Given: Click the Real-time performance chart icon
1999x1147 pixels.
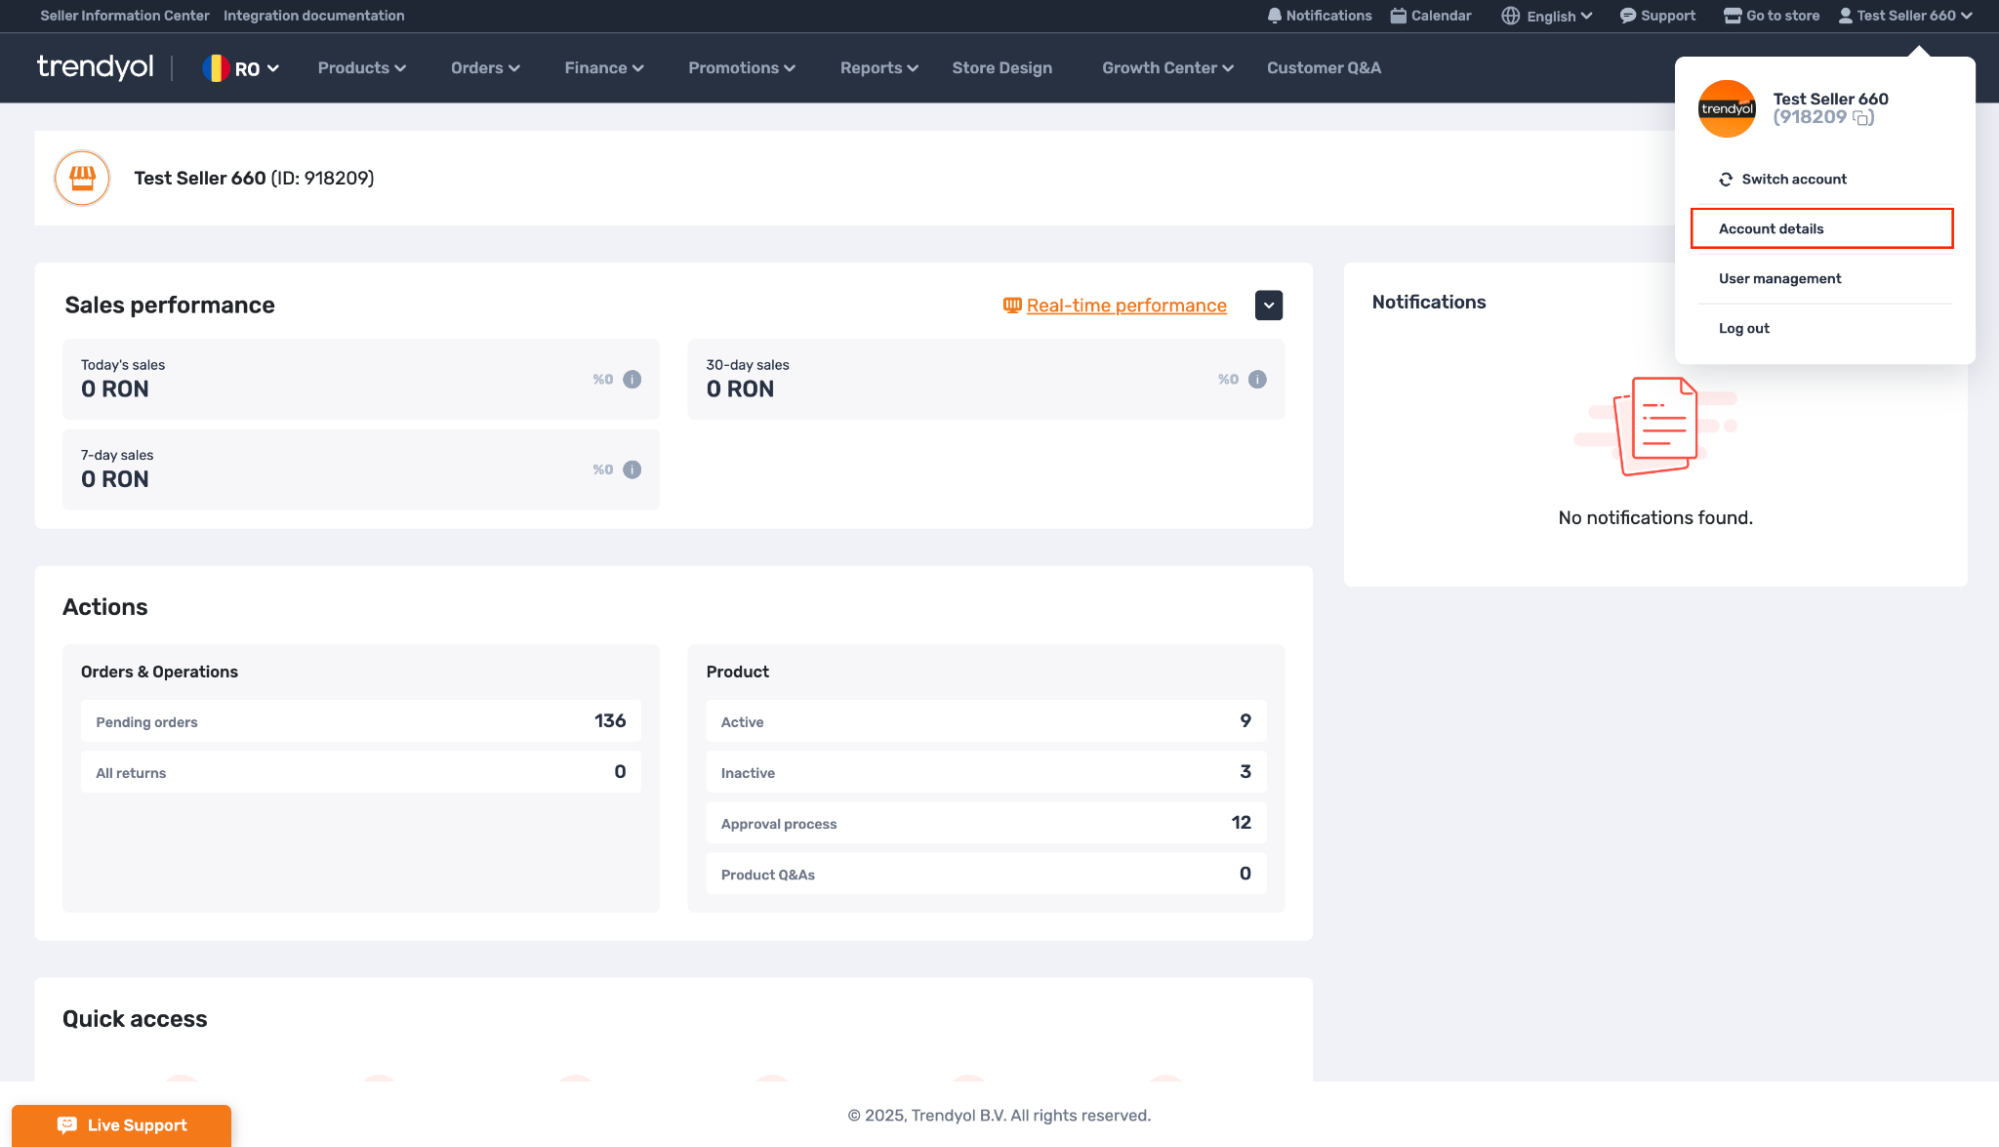Looking at the screenshot, I should tap(1012, 305).
